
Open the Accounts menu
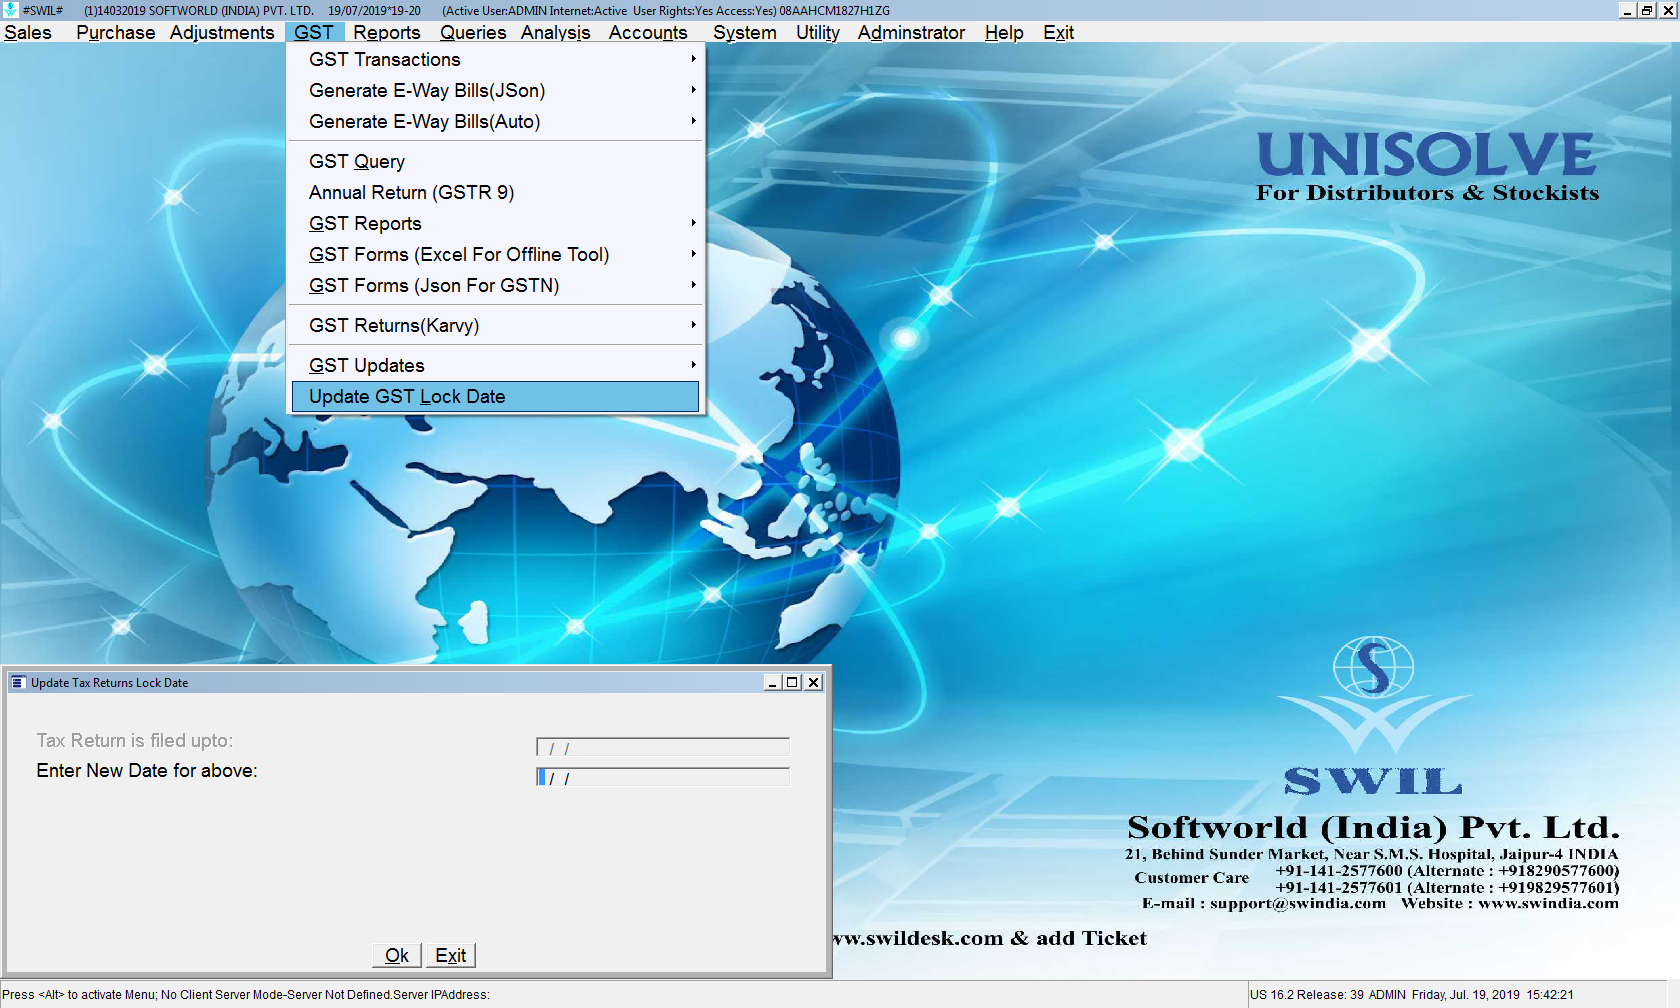(x=648, y=32)
